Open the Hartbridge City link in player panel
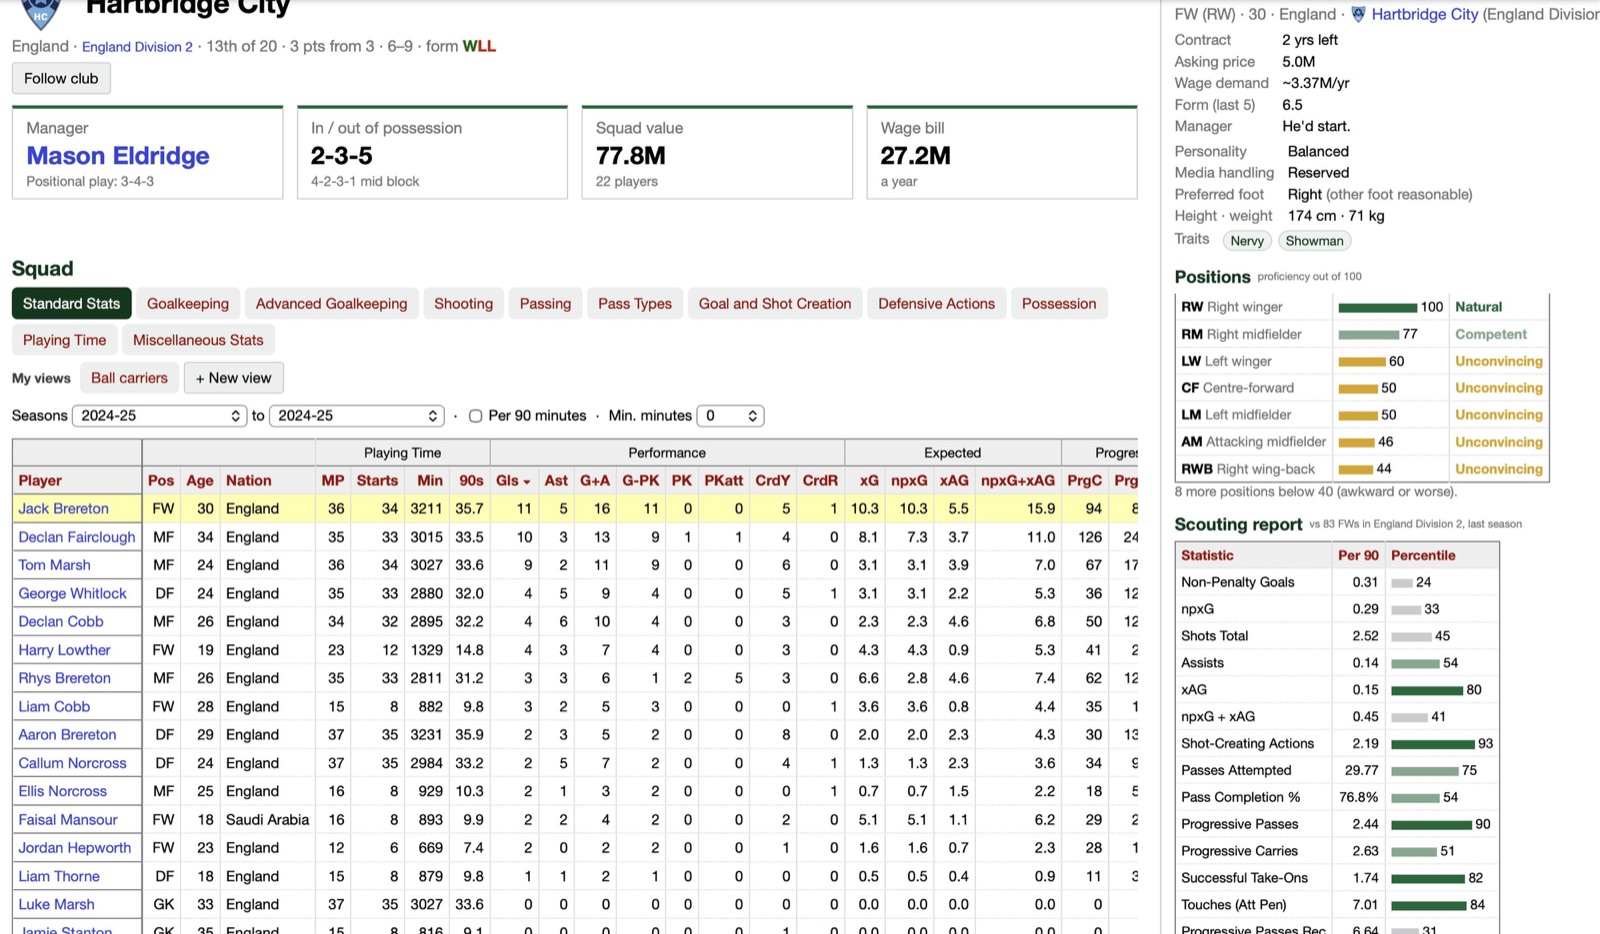 click(1424, 14)
